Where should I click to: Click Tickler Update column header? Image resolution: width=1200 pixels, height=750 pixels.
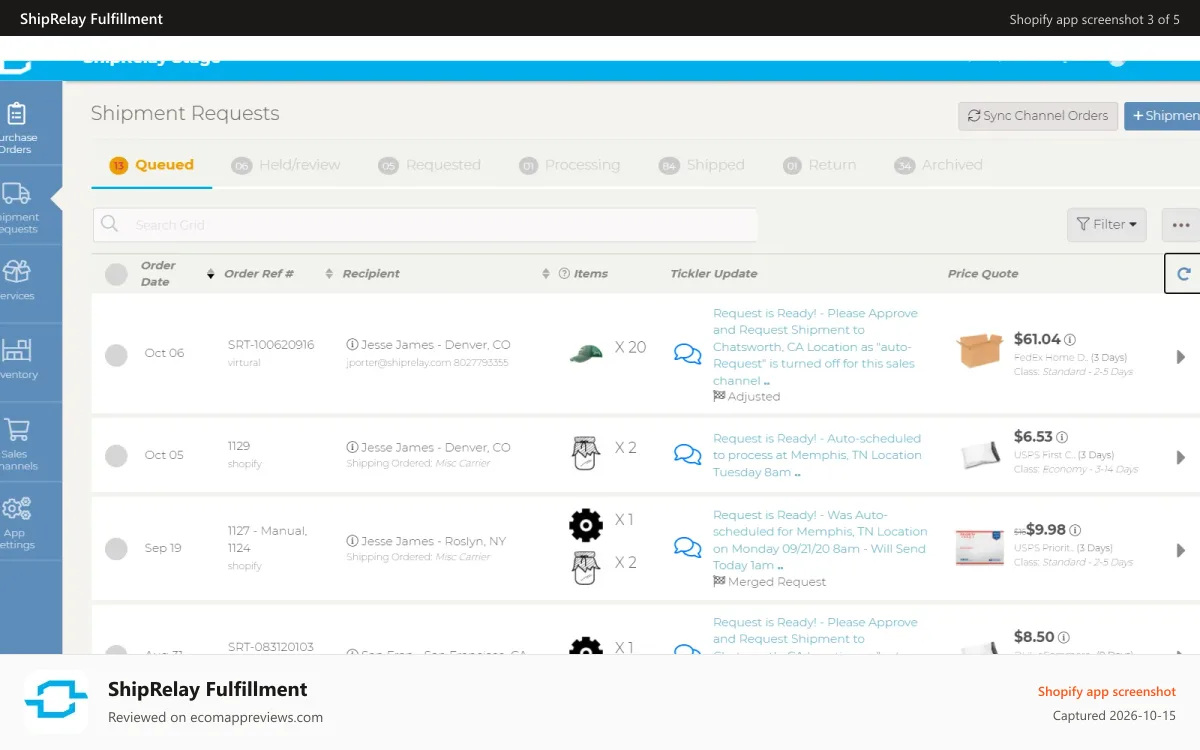[x=714, y=274]
